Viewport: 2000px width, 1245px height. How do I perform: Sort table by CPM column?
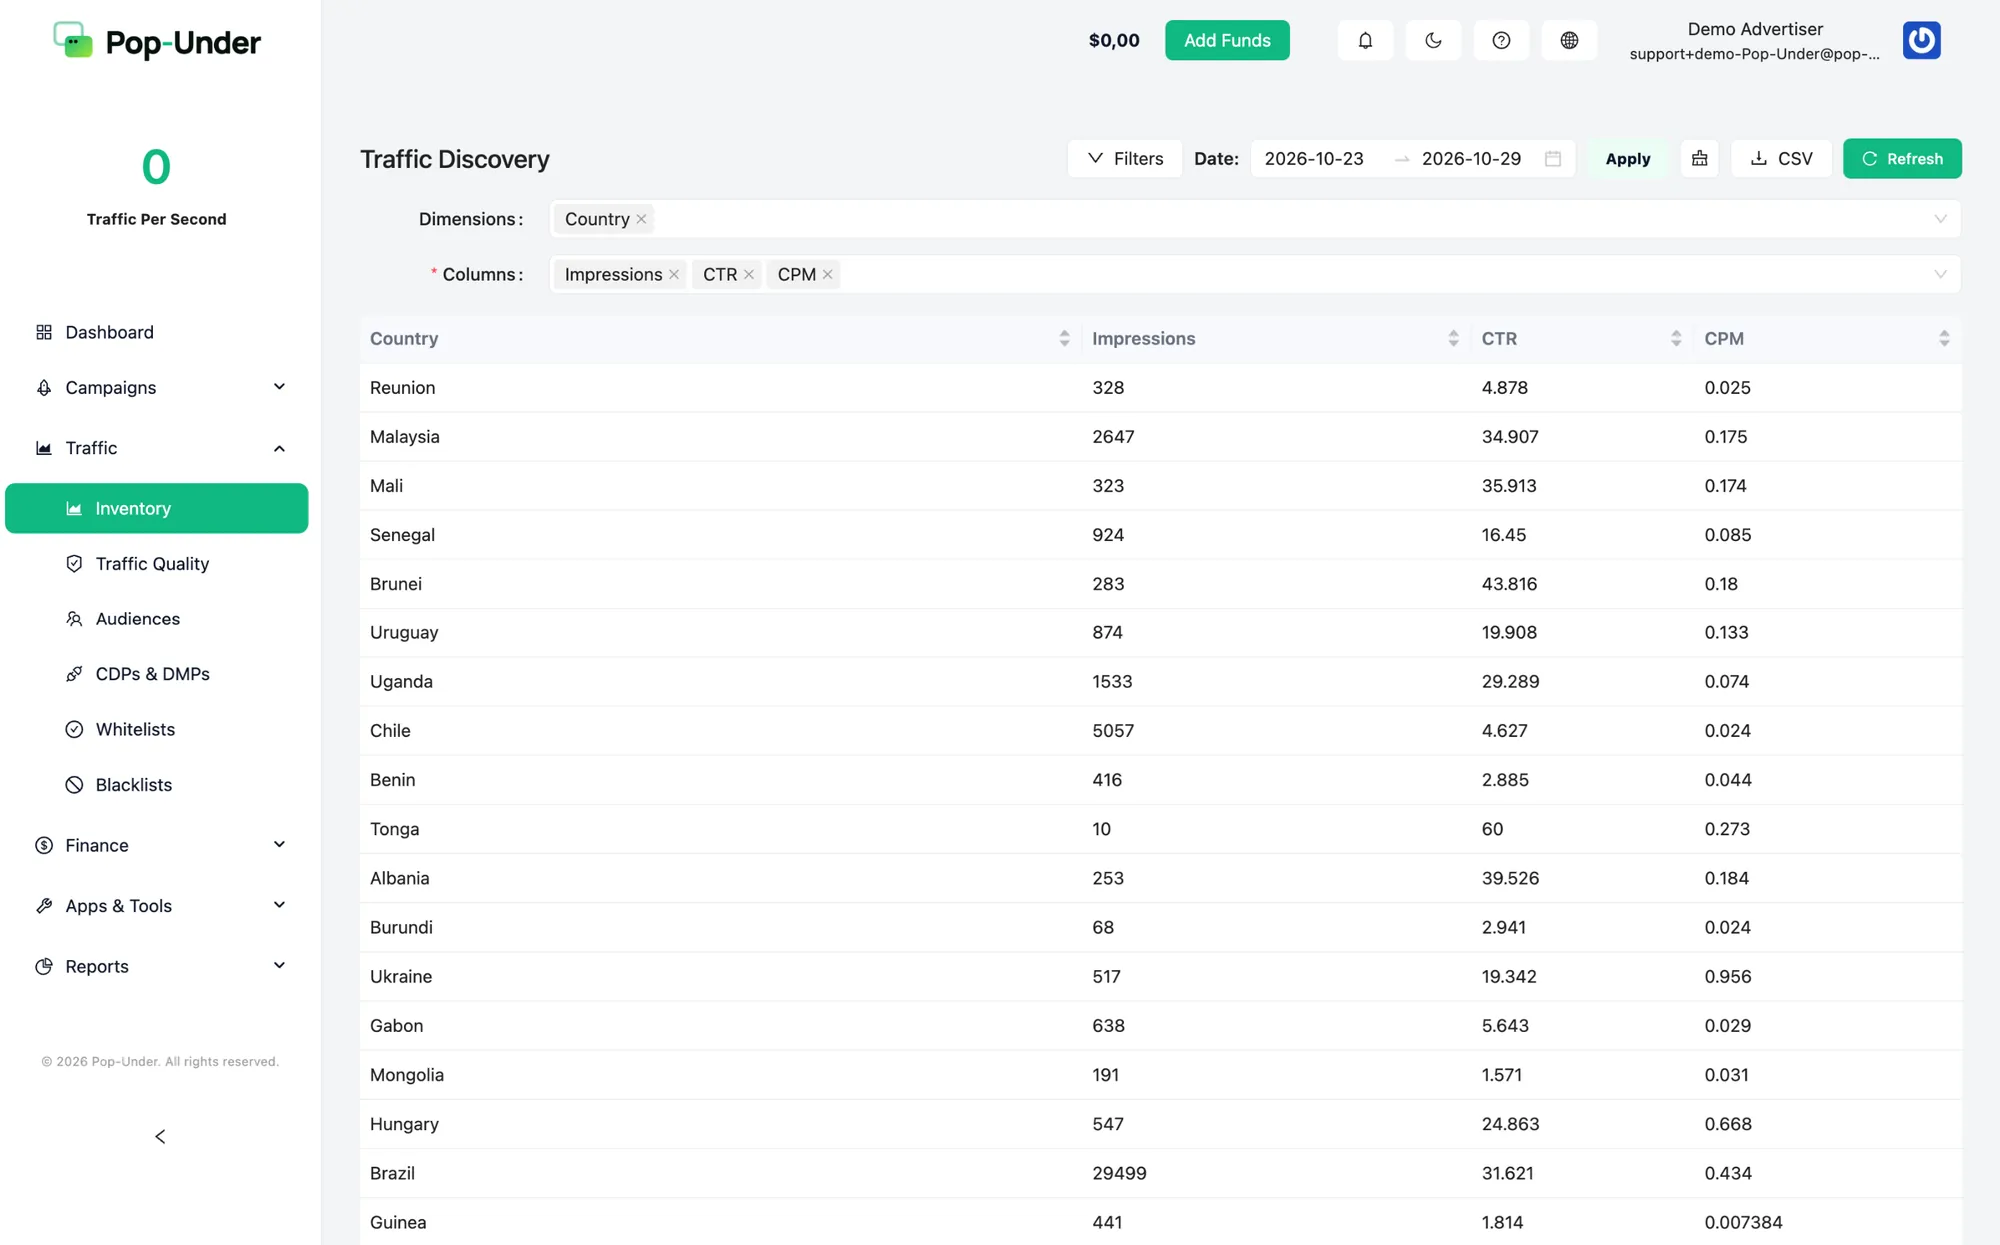click(x=1944, y=338)
